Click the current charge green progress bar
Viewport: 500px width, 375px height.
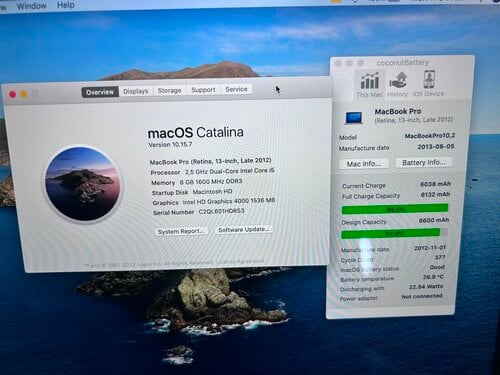pos(395,209)
